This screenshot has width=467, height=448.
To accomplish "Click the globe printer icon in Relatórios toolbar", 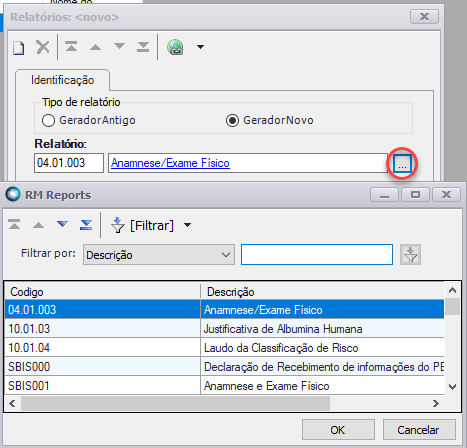I will pyautogui.click(x=175, y=47).
